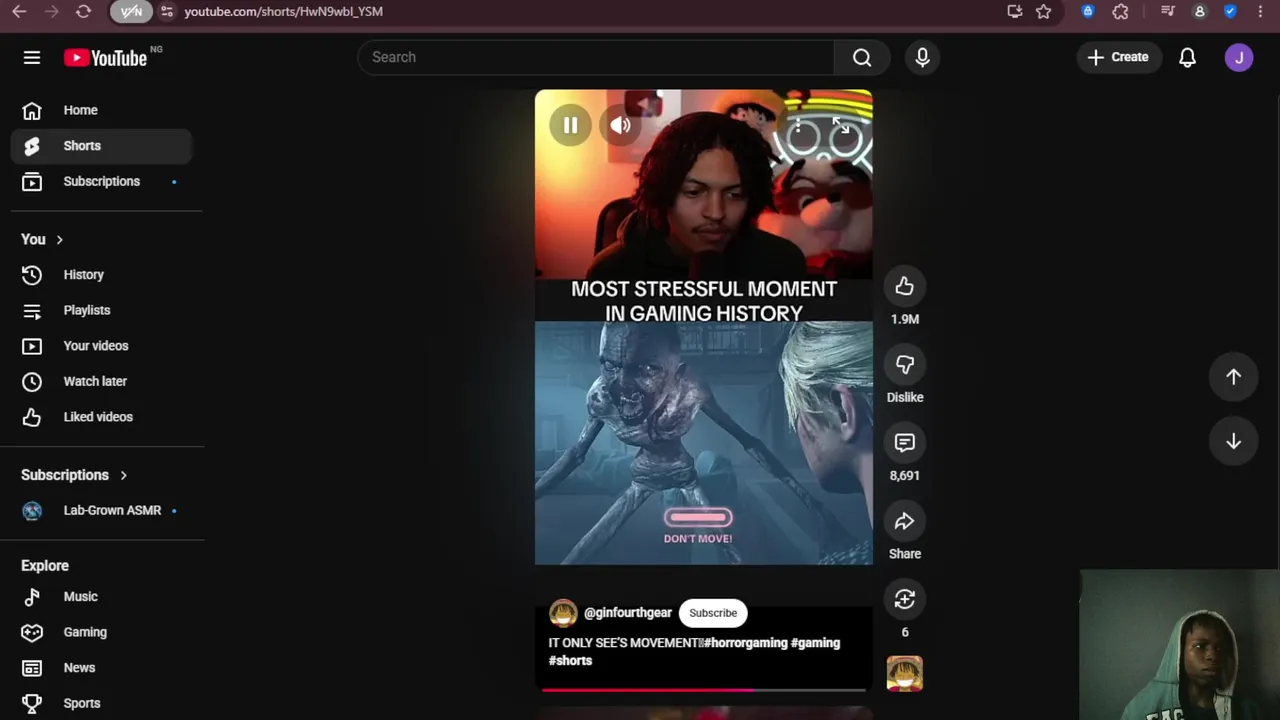Open Playlists
The height and width of the screenshot is (720, 1280).
102,310
